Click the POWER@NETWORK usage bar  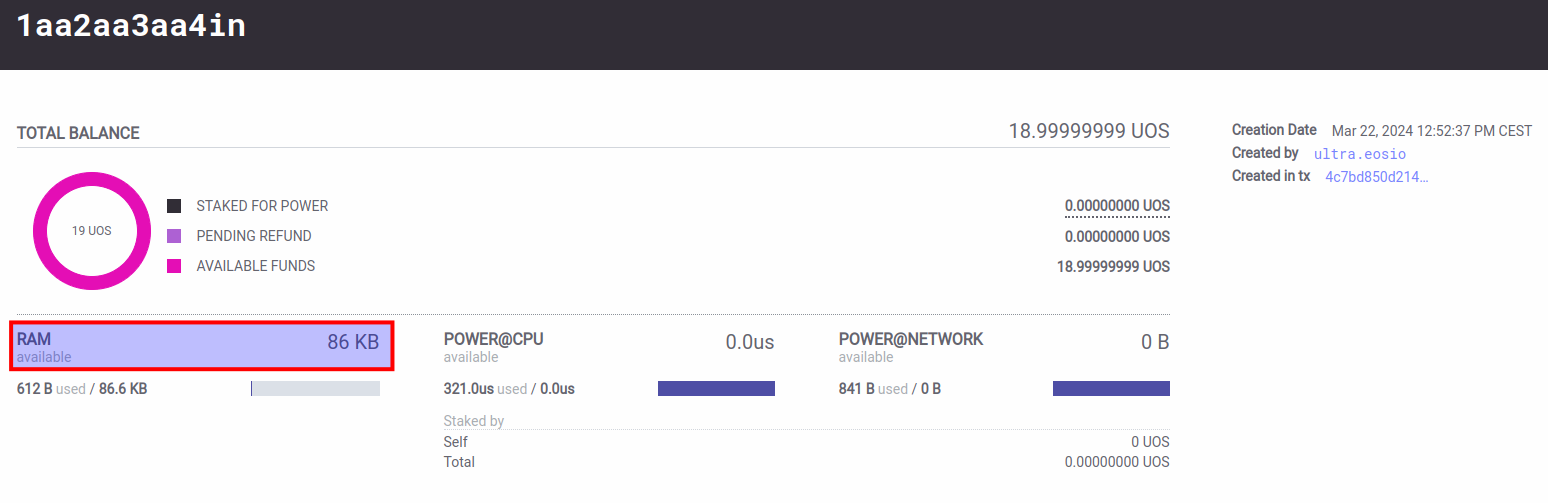point(1111,389)
